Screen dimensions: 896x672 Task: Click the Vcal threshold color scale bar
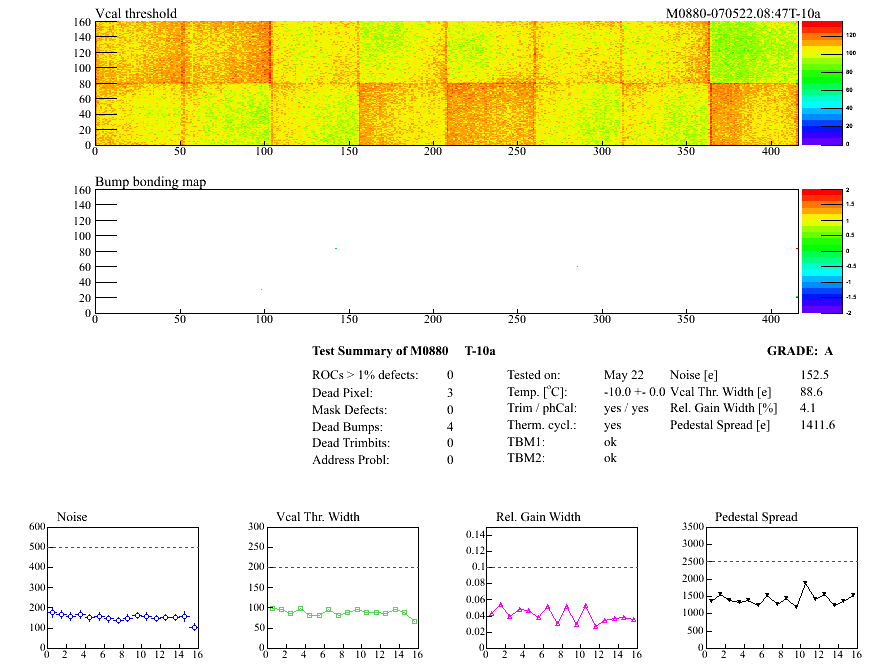point(813,82)
